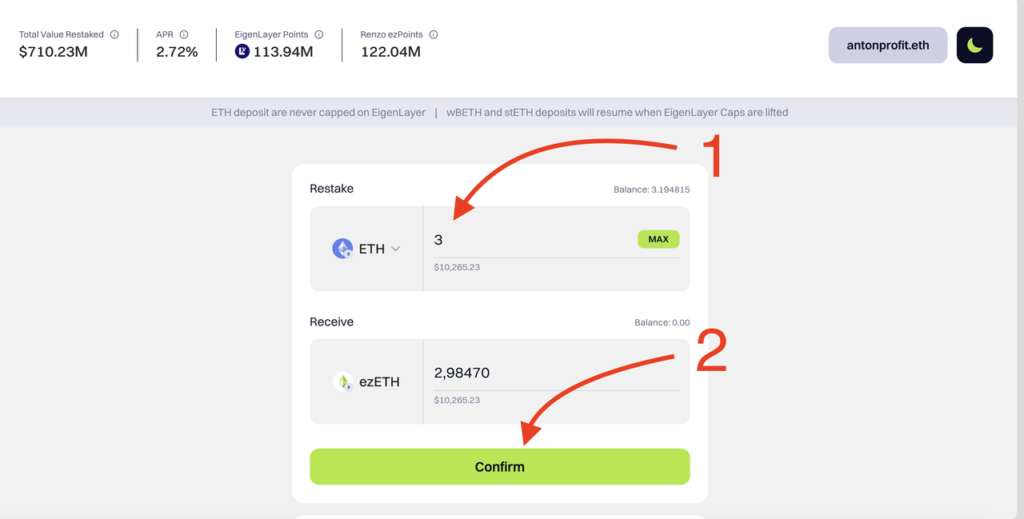The height and width of the screenshot is (519, 1024).
Task: Click the EigenLayer logo beside 113.94M
Action: pos(242,52)
